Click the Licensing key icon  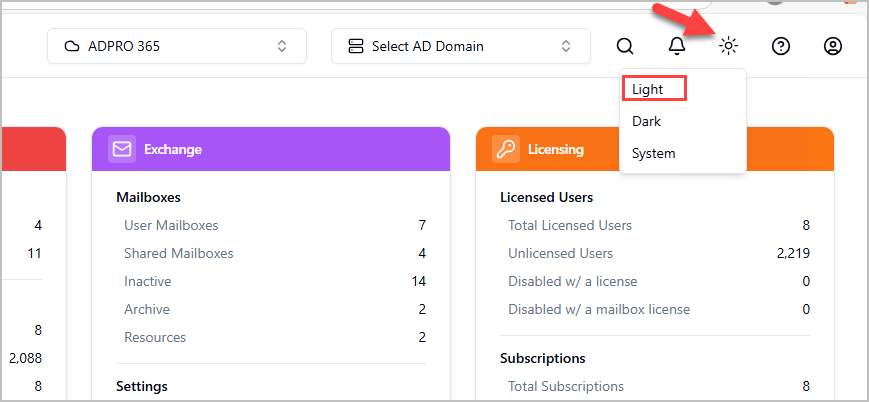[x=506, y=149]
